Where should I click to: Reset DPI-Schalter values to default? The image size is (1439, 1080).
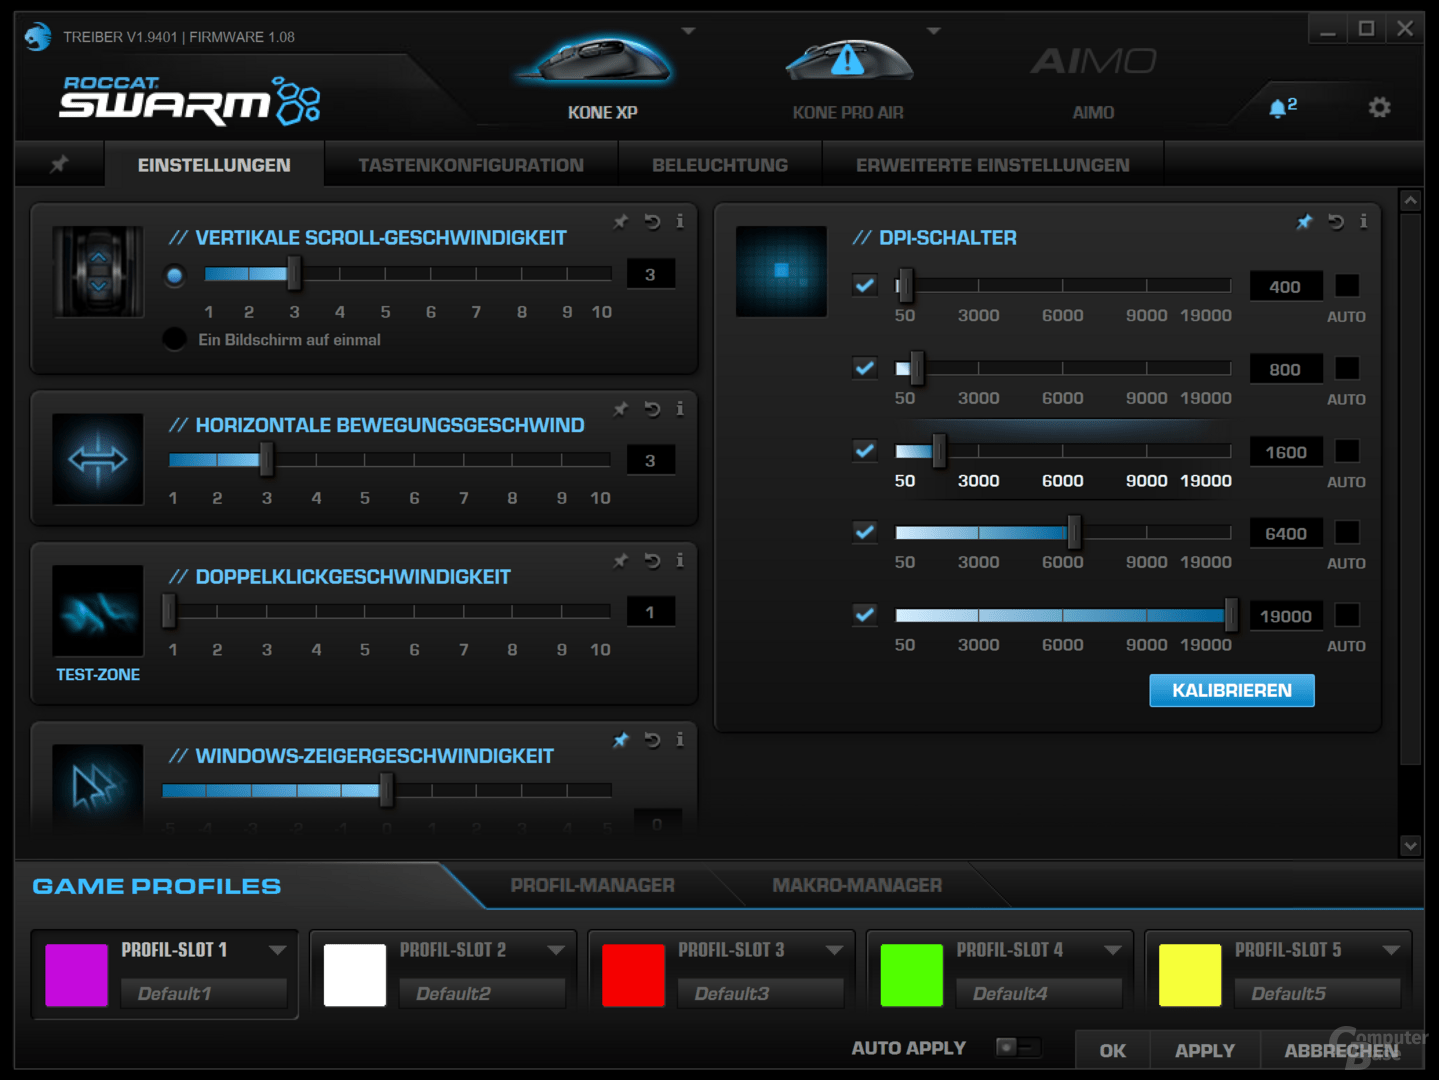[1336, 222]
